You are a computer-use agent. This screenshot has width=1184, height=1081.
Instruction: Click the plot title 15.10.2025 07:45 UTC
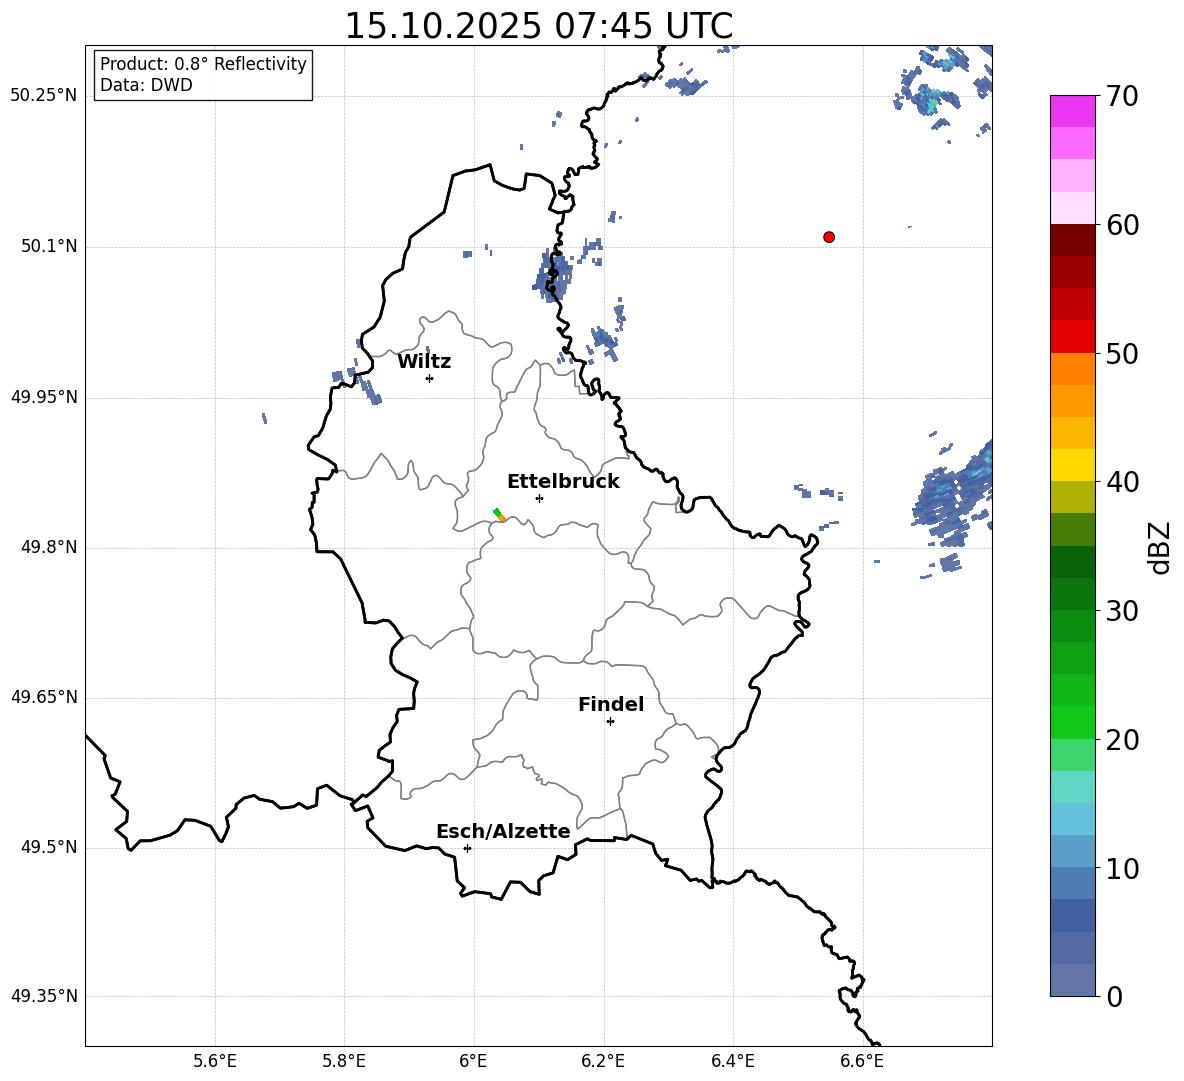click(538, 26)
